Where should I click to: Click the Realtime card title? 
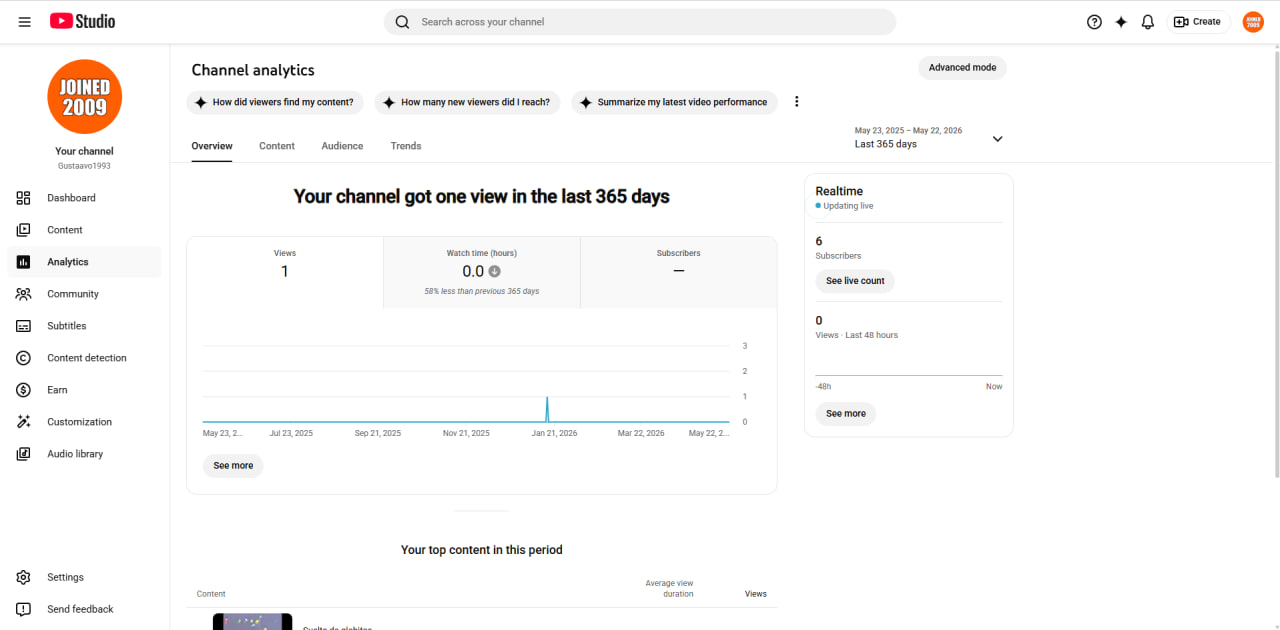(x=839, y=191)
